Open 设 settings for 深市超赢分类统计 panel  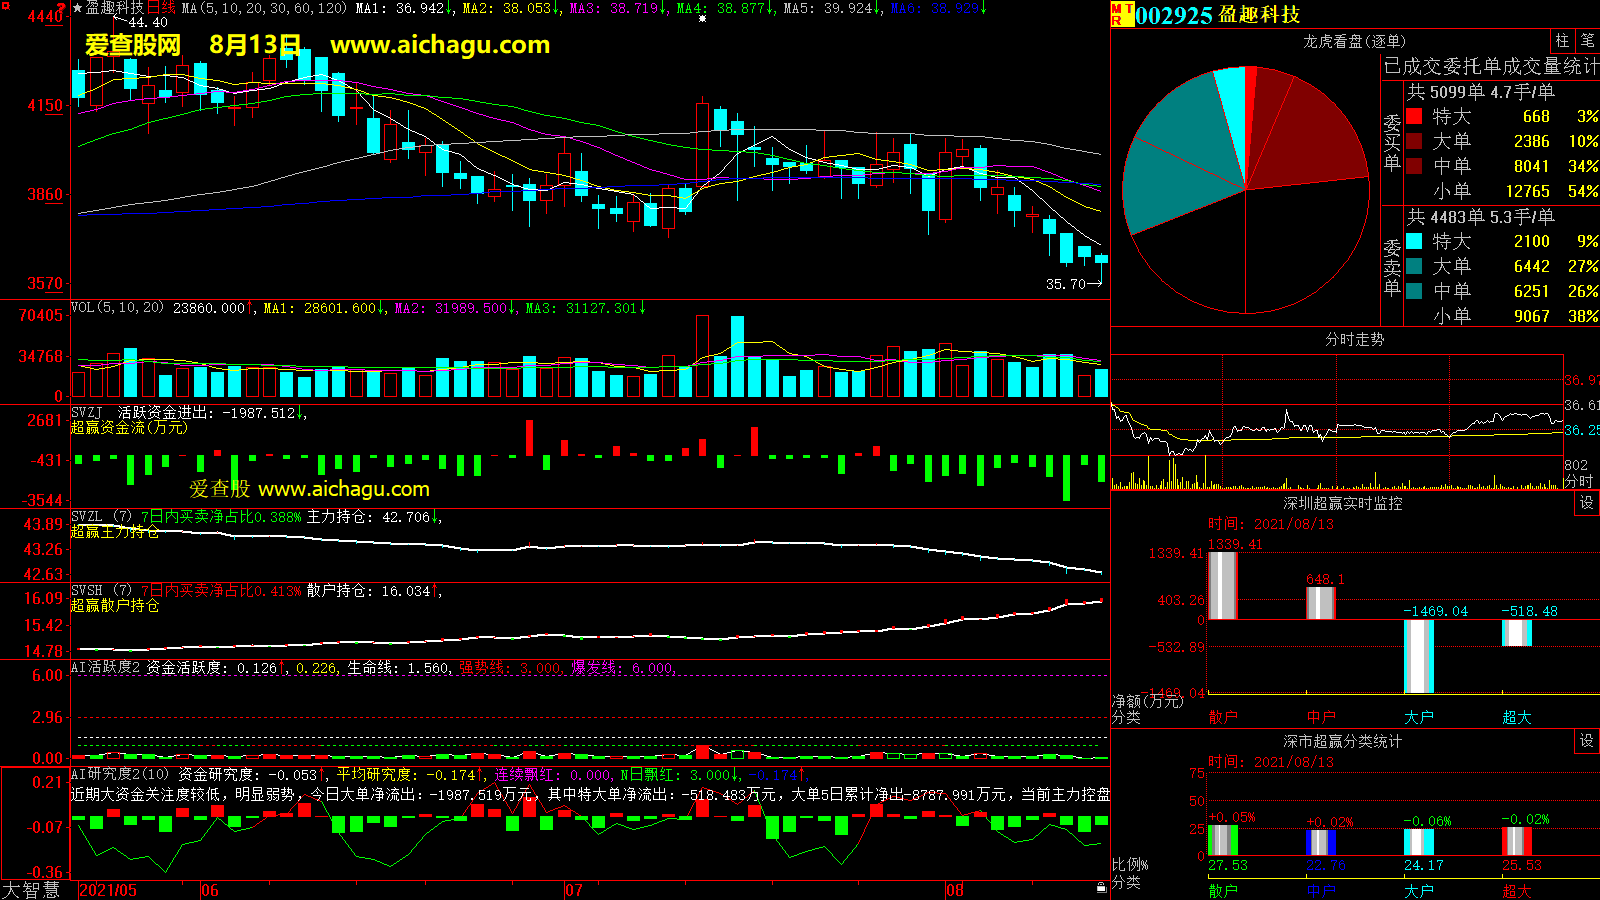pos(1587,741)
